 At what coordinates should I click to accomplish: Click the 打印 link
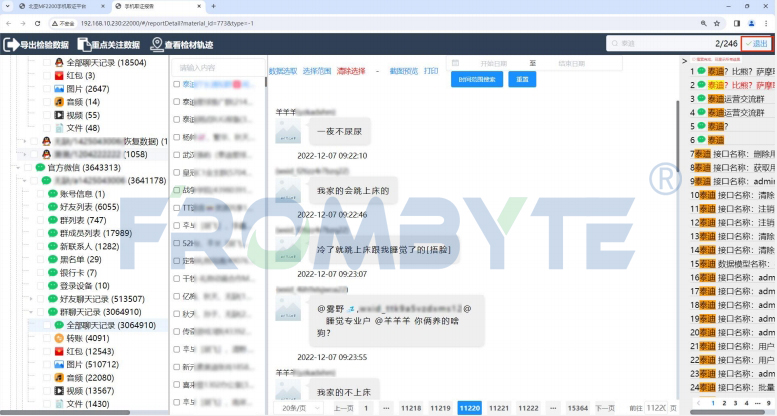pyautogui.click(x=431, y=71)
